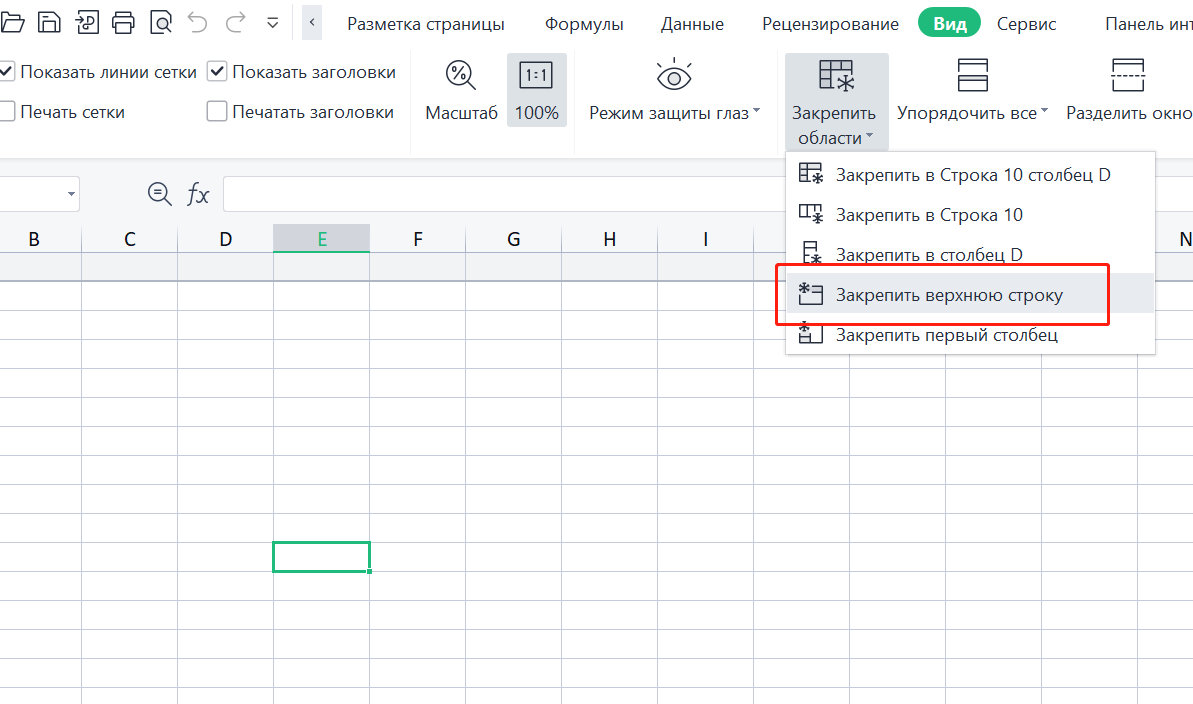Switch to the Рецензирование tab
The height and width of the screenshot is (704, 1193).
point(830,23)
